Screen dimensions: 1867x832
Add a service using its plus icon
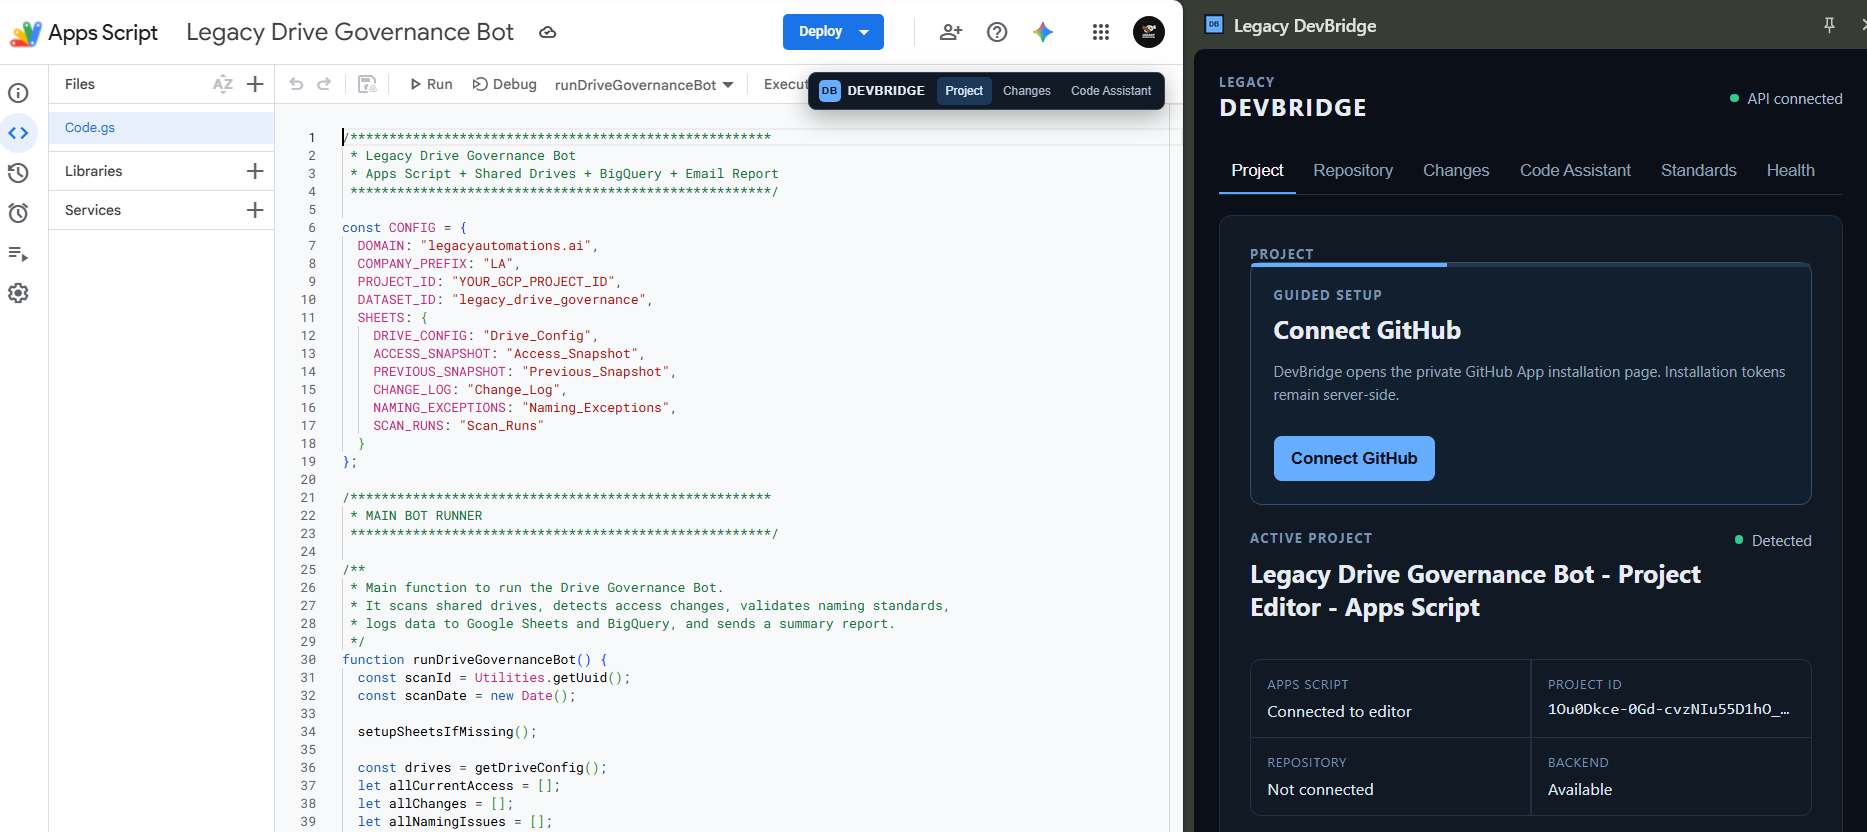pos(255,210)
